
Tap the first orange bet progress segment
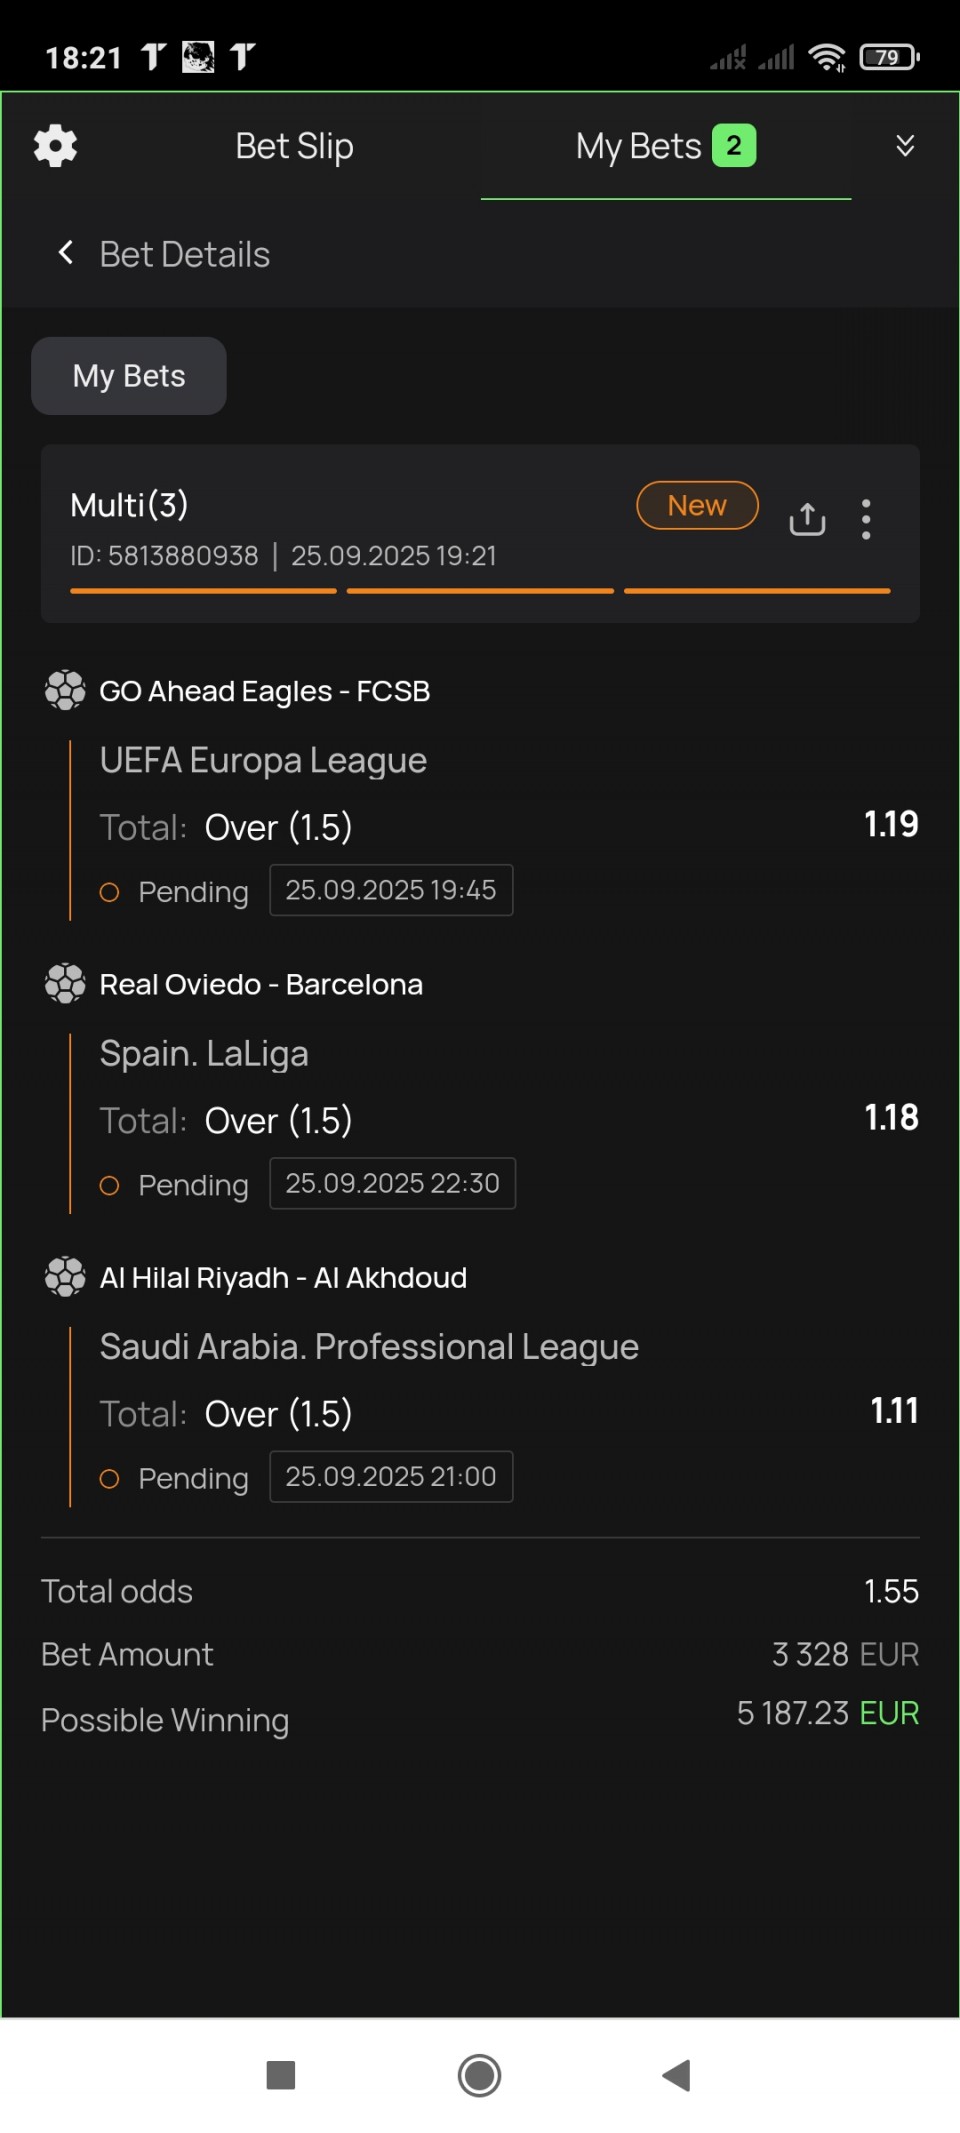coord(203,591)
